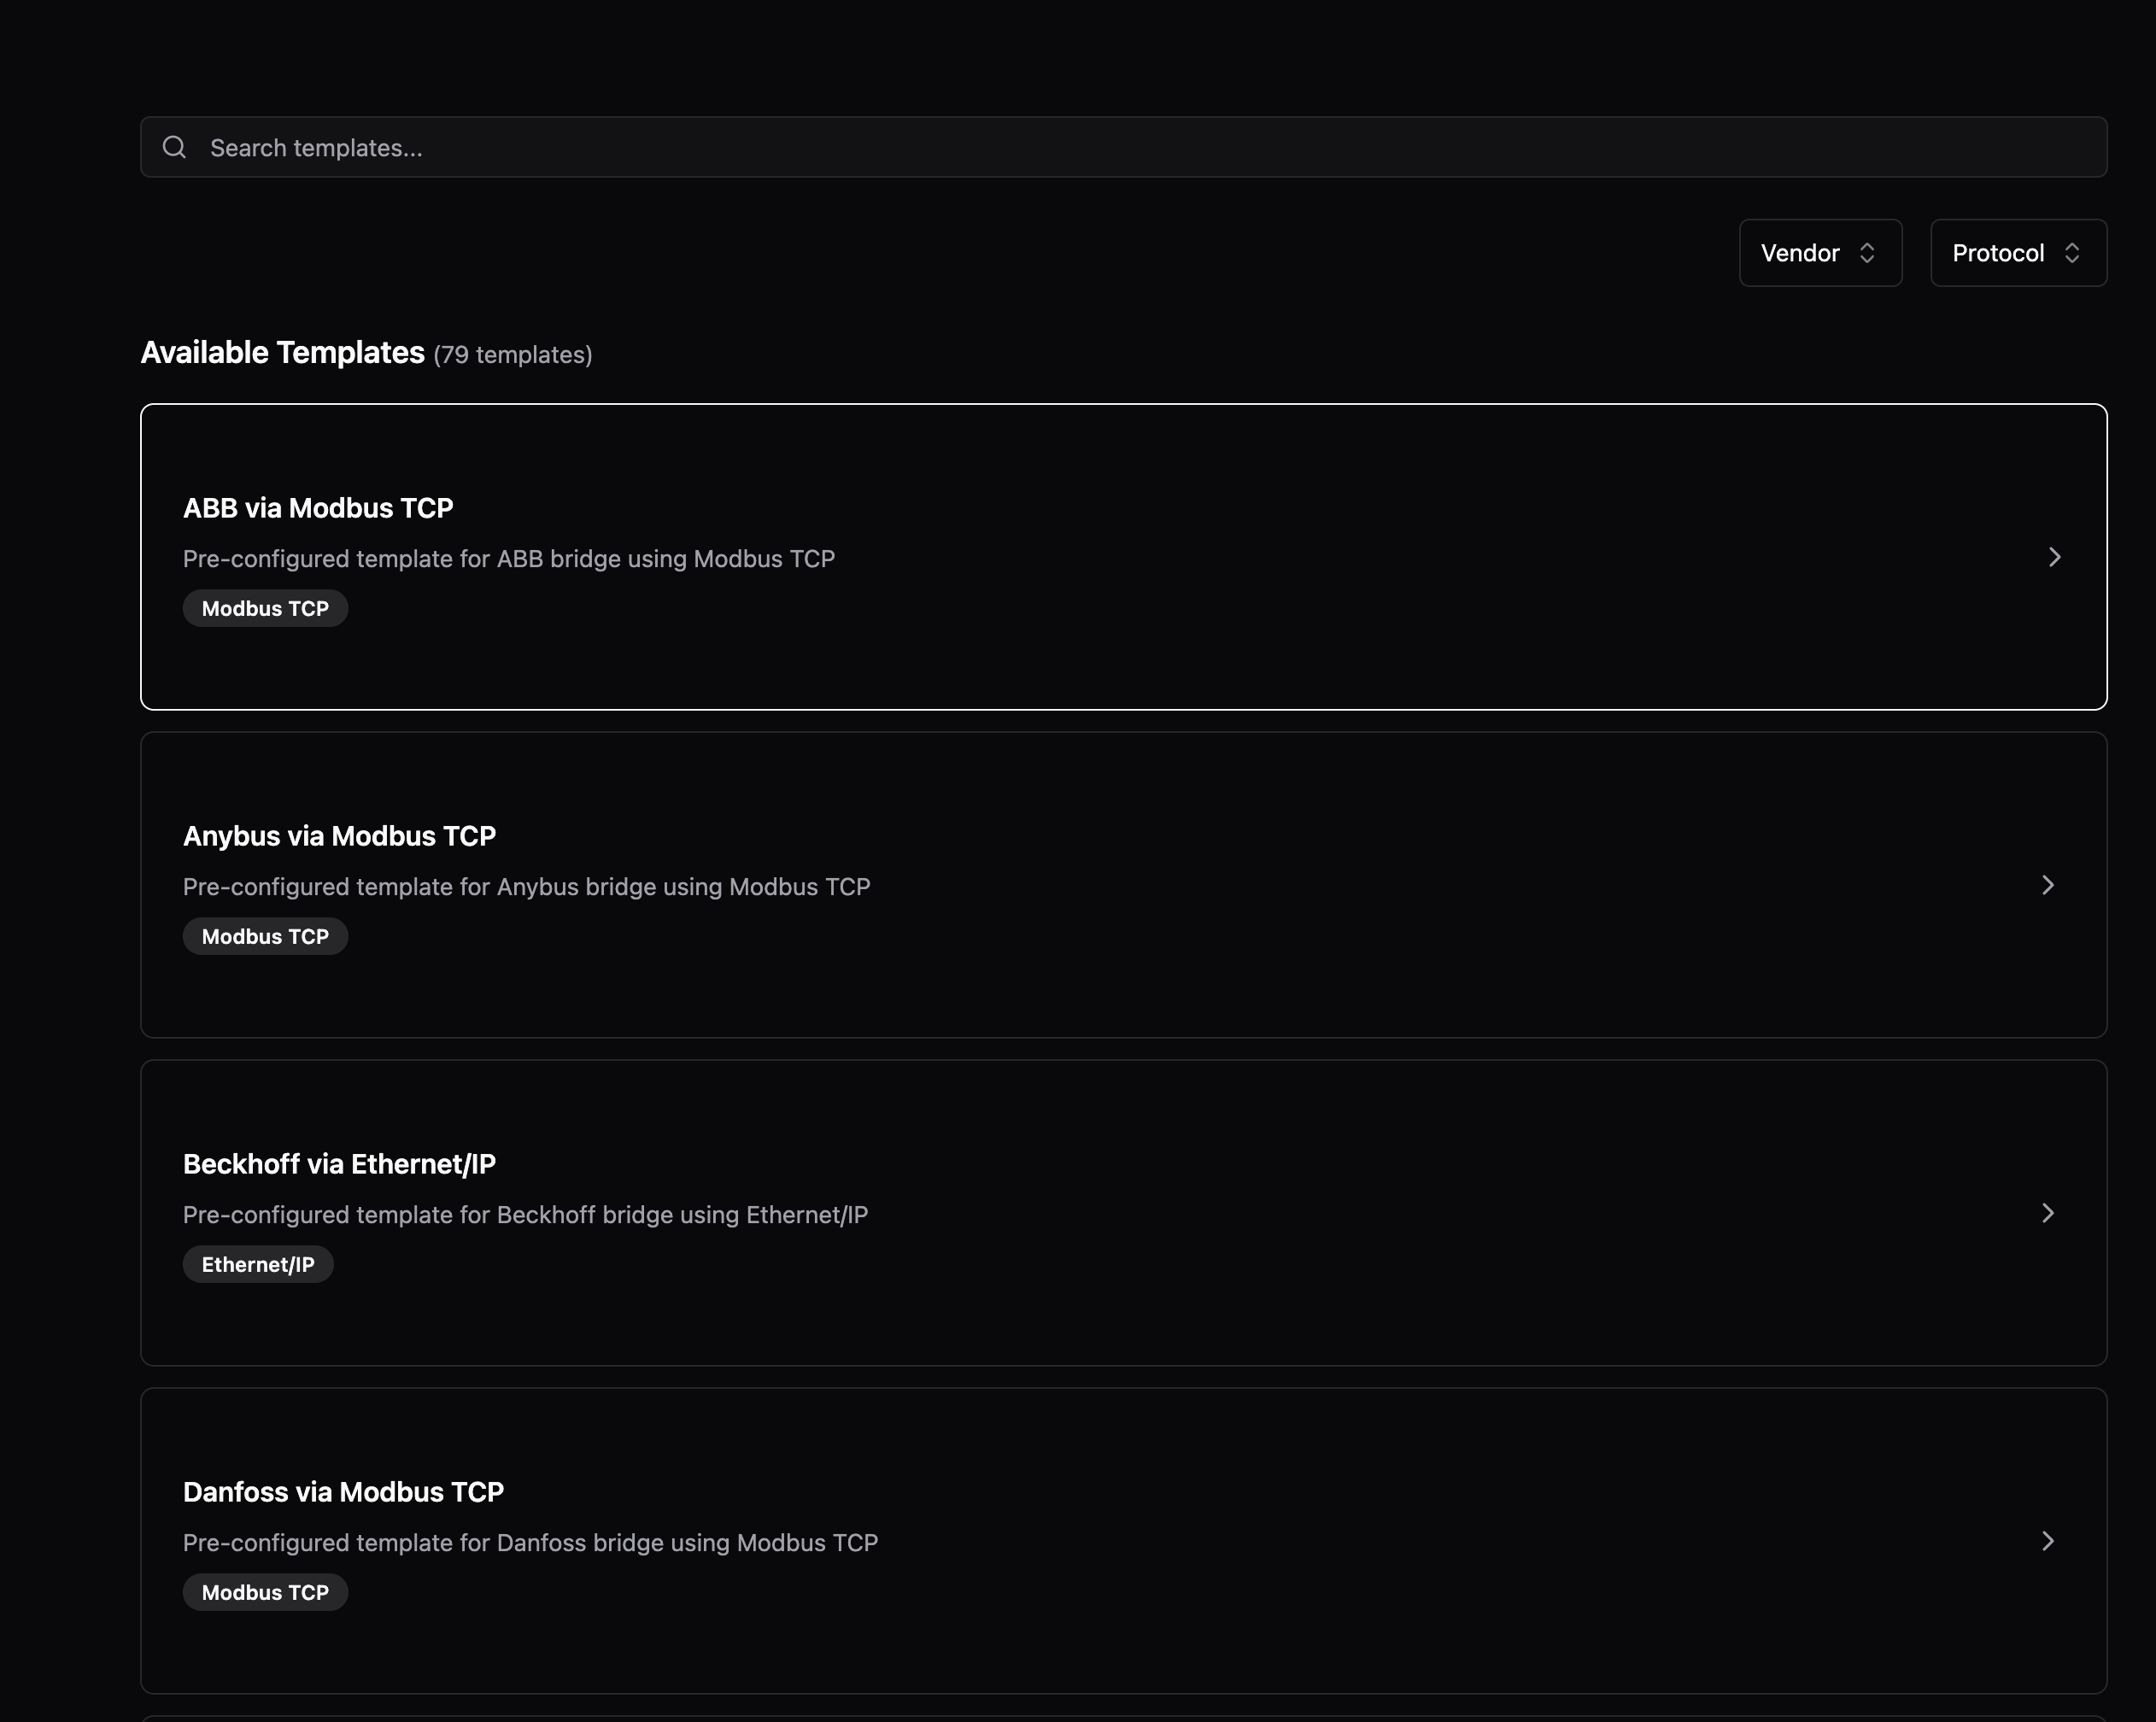
Task: Click chevron arrow on Danfoss template card
Action: coord(2047,1541)
